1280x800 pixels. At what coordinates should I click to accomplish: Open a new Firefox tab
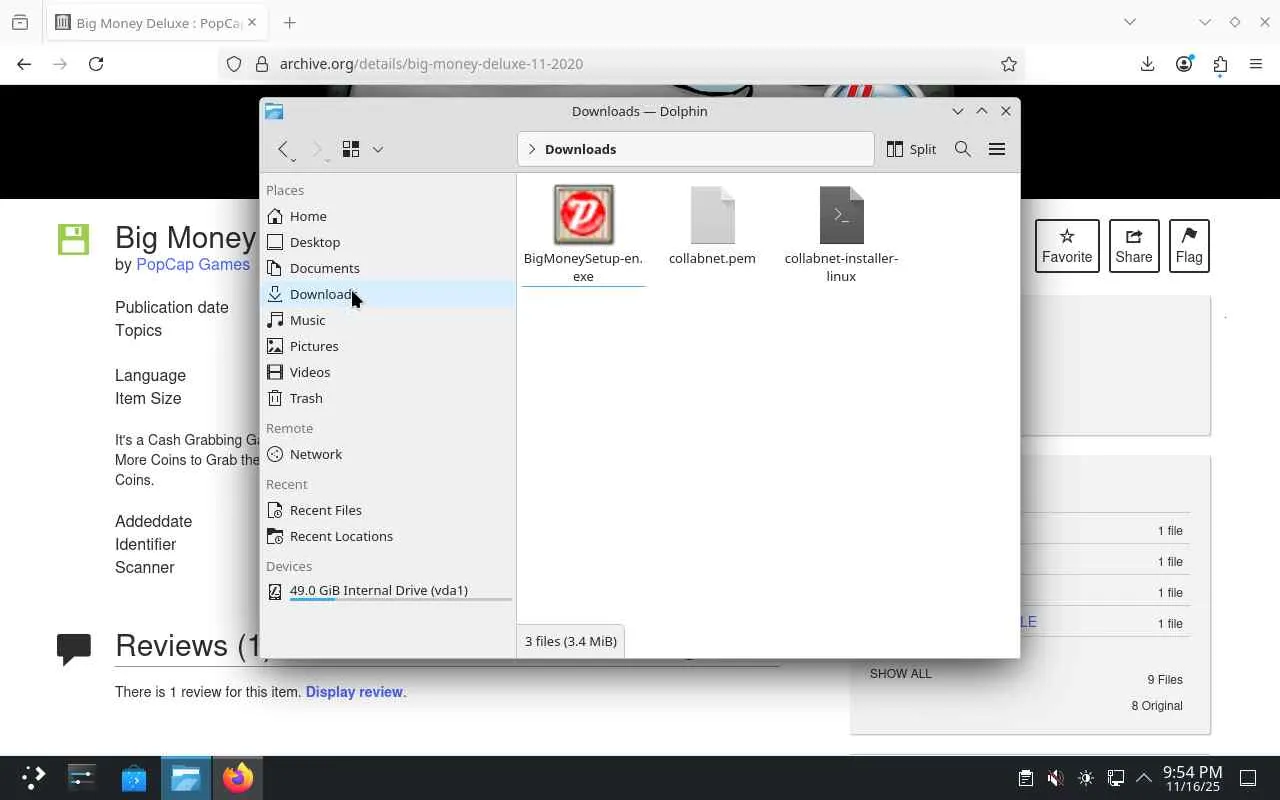289,22
